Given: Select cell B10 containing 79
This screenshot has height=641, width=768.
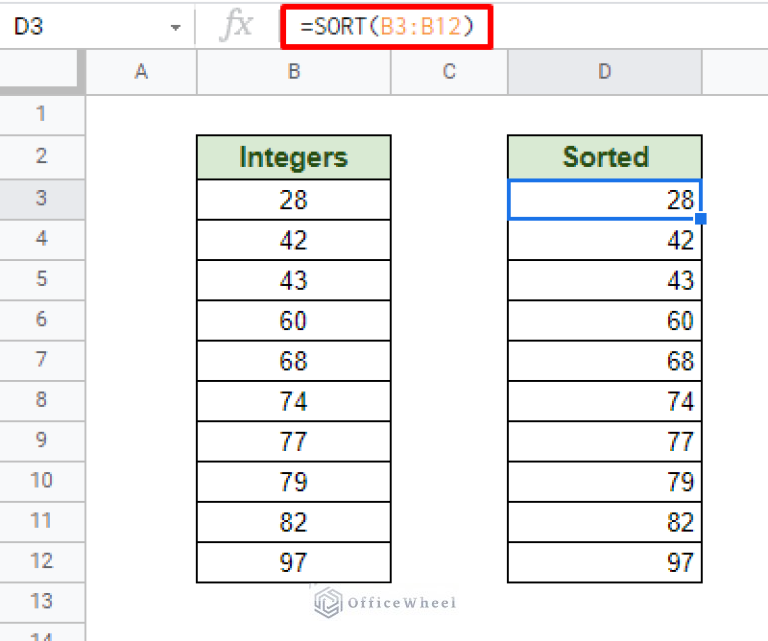Looking at the screenshot, I should tap(294, 482).
